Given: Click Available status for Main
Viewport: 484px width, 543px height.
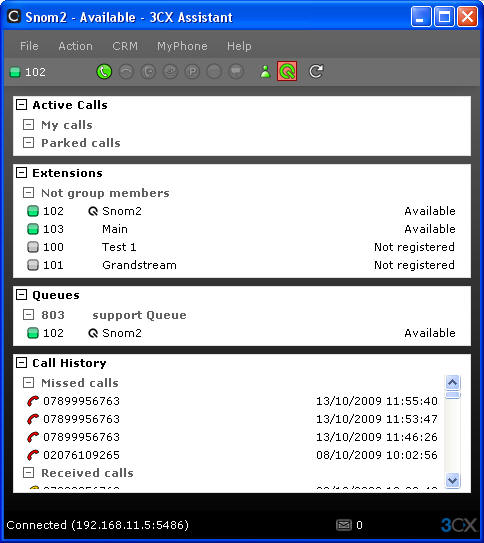Looking at the screenshot, I should point(430,229).
